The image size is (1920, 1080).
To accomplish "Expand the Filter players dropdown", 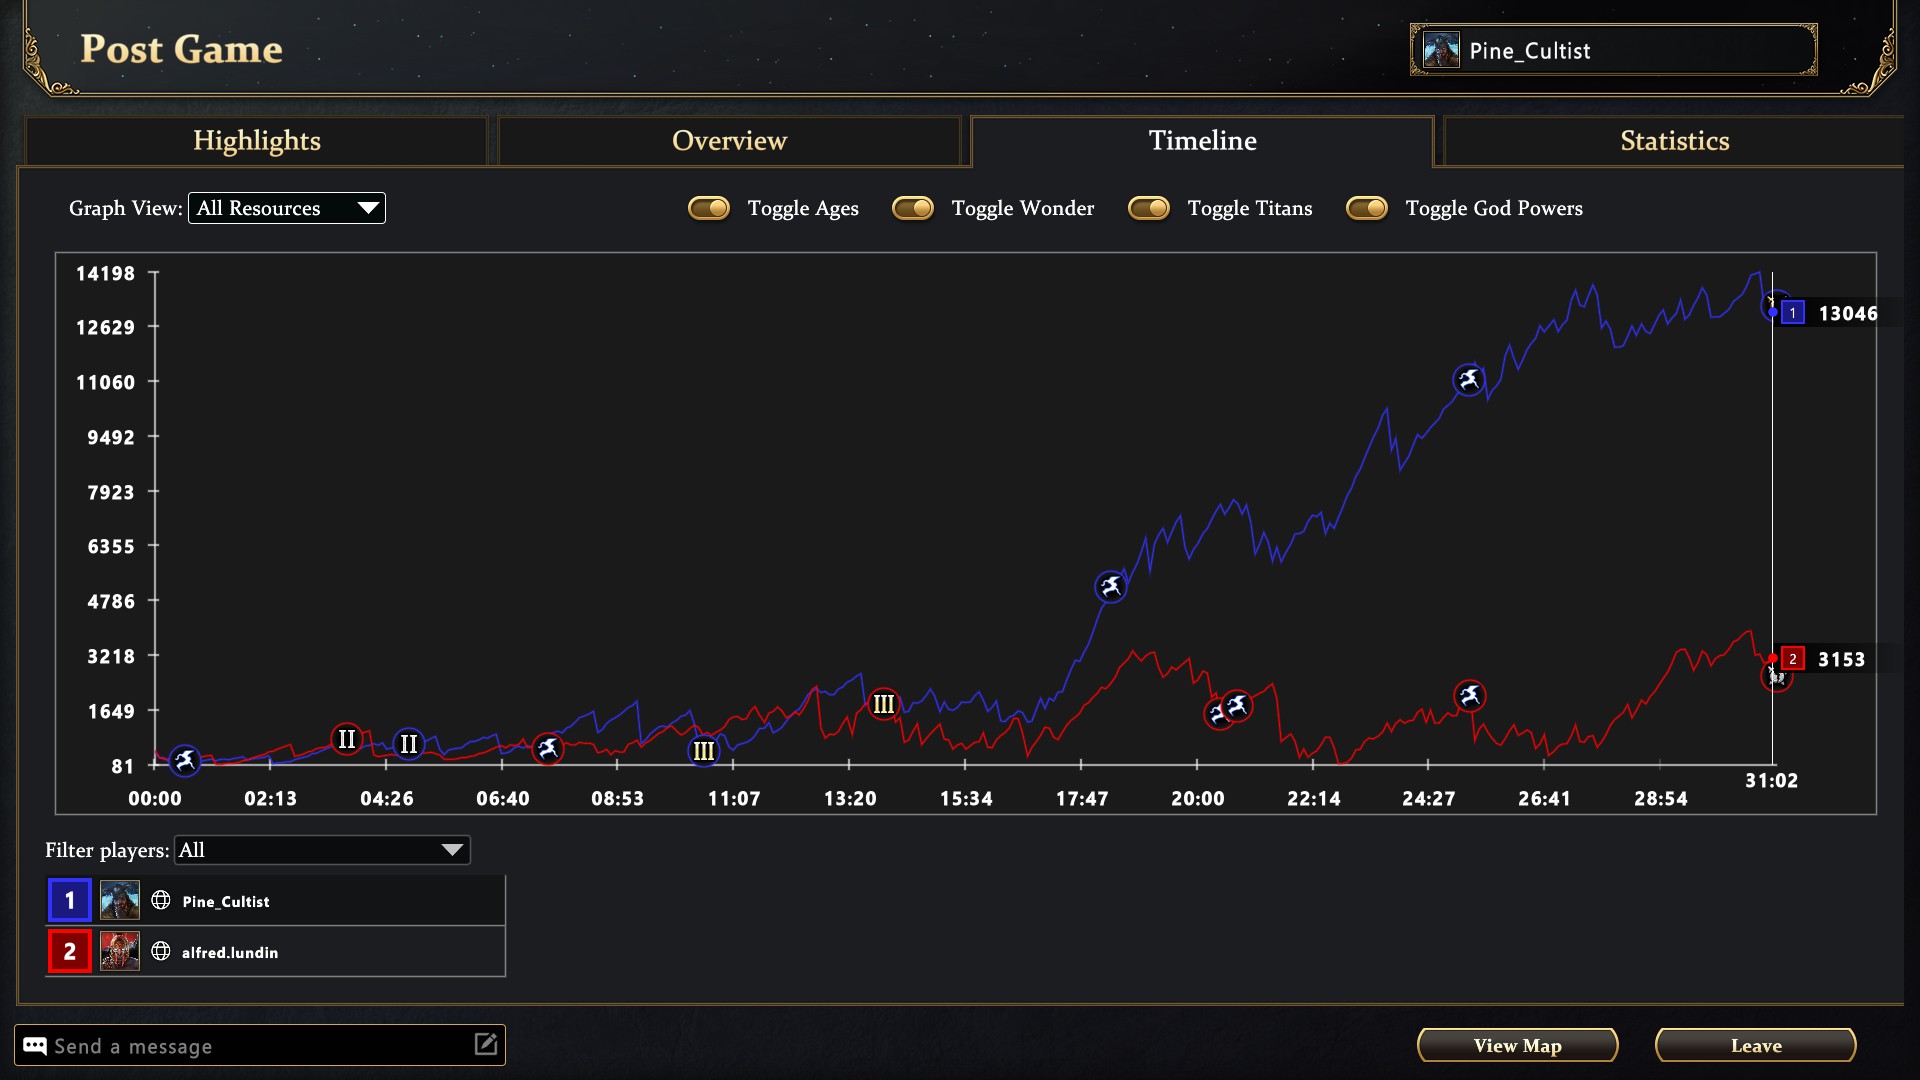I will pos(322,850).
